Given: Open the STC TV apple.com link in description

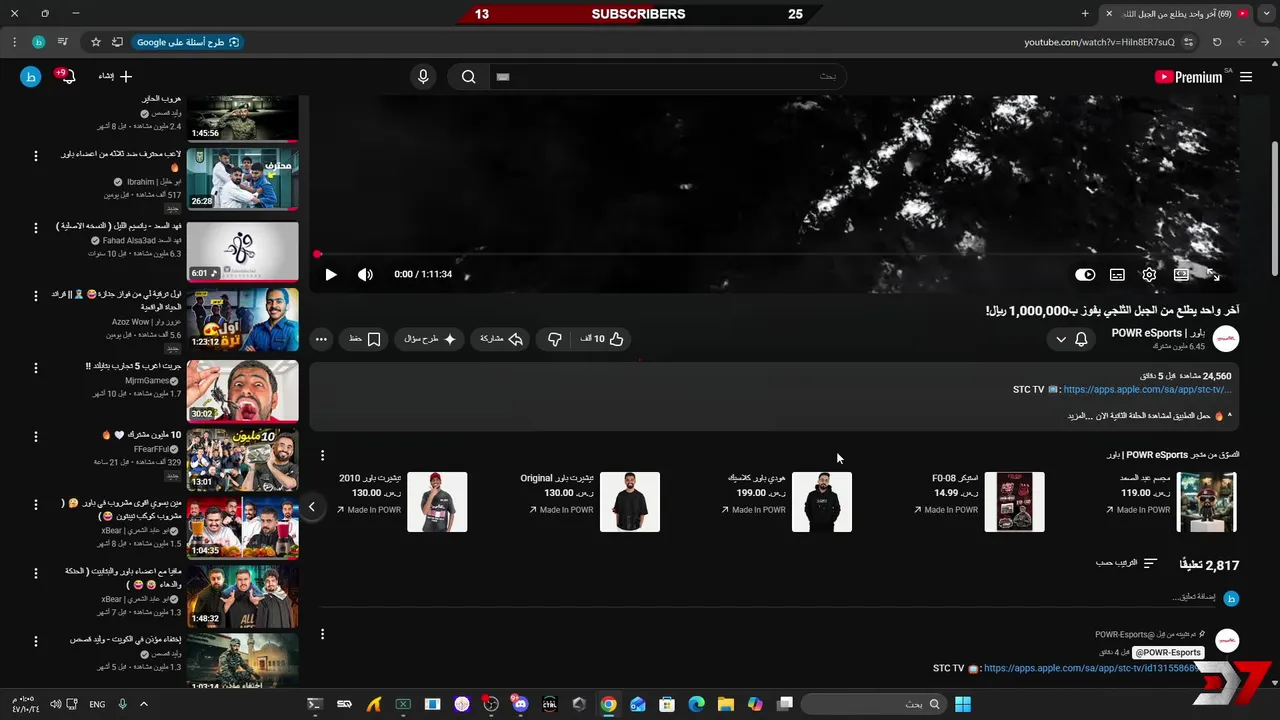Looking at the screenshot, I should [x=1147, y=390].
